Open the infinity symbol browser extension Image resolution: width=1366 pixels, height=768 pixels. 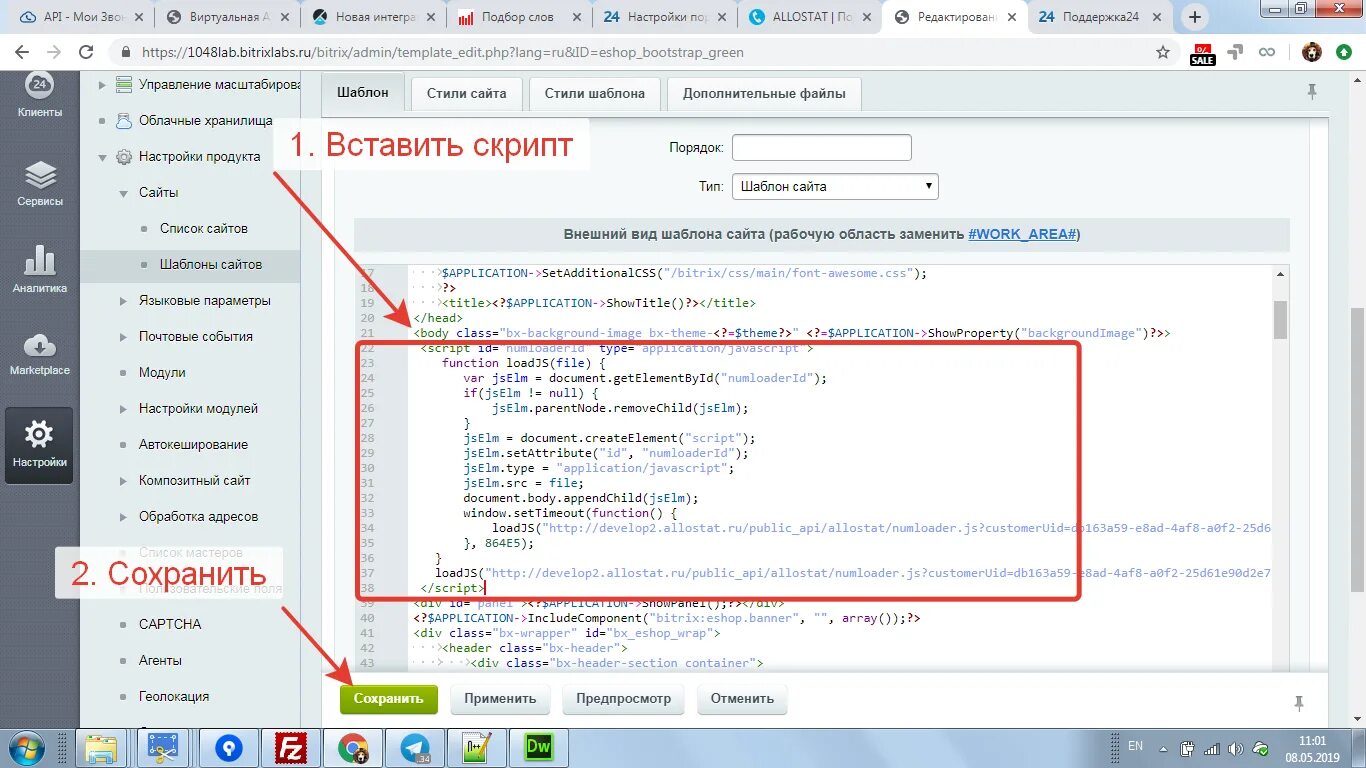(1267, 53)
